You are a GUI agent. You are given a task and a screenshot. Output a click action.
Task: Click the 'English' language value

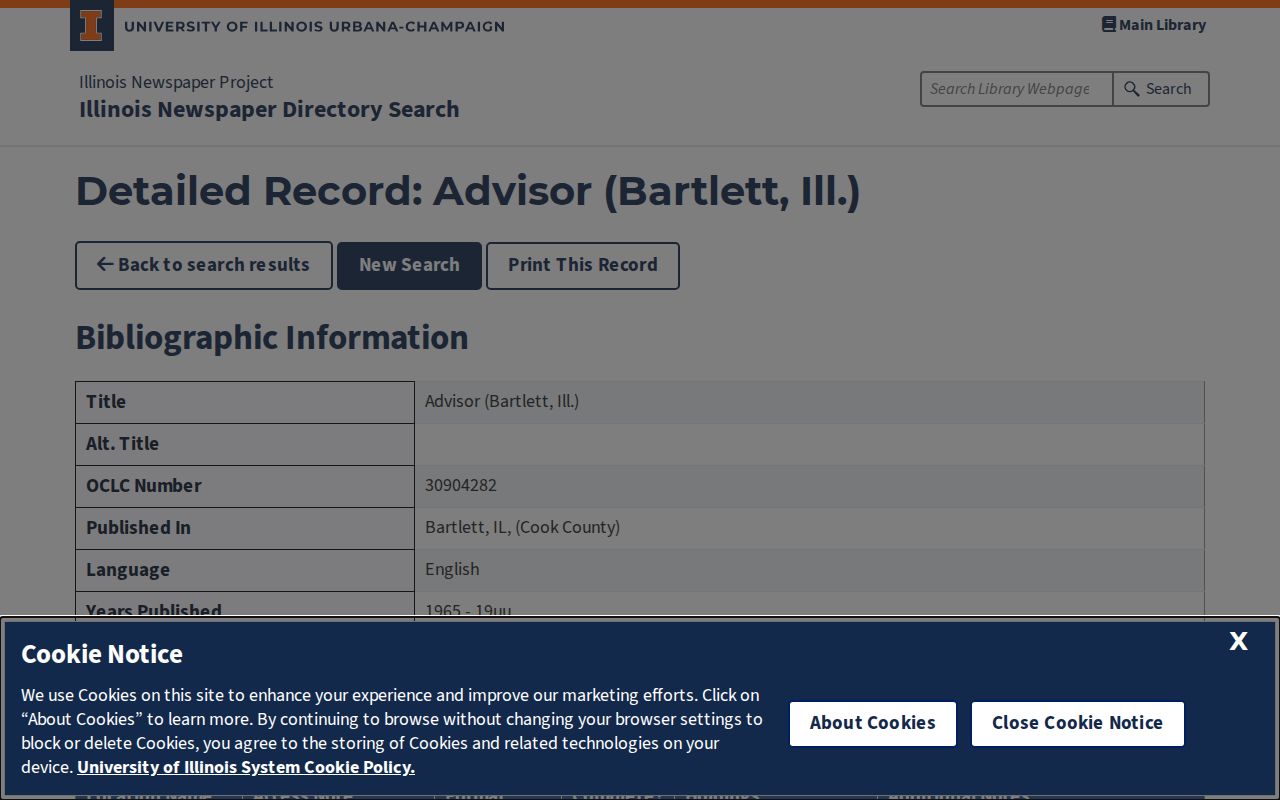click(452, 570)
